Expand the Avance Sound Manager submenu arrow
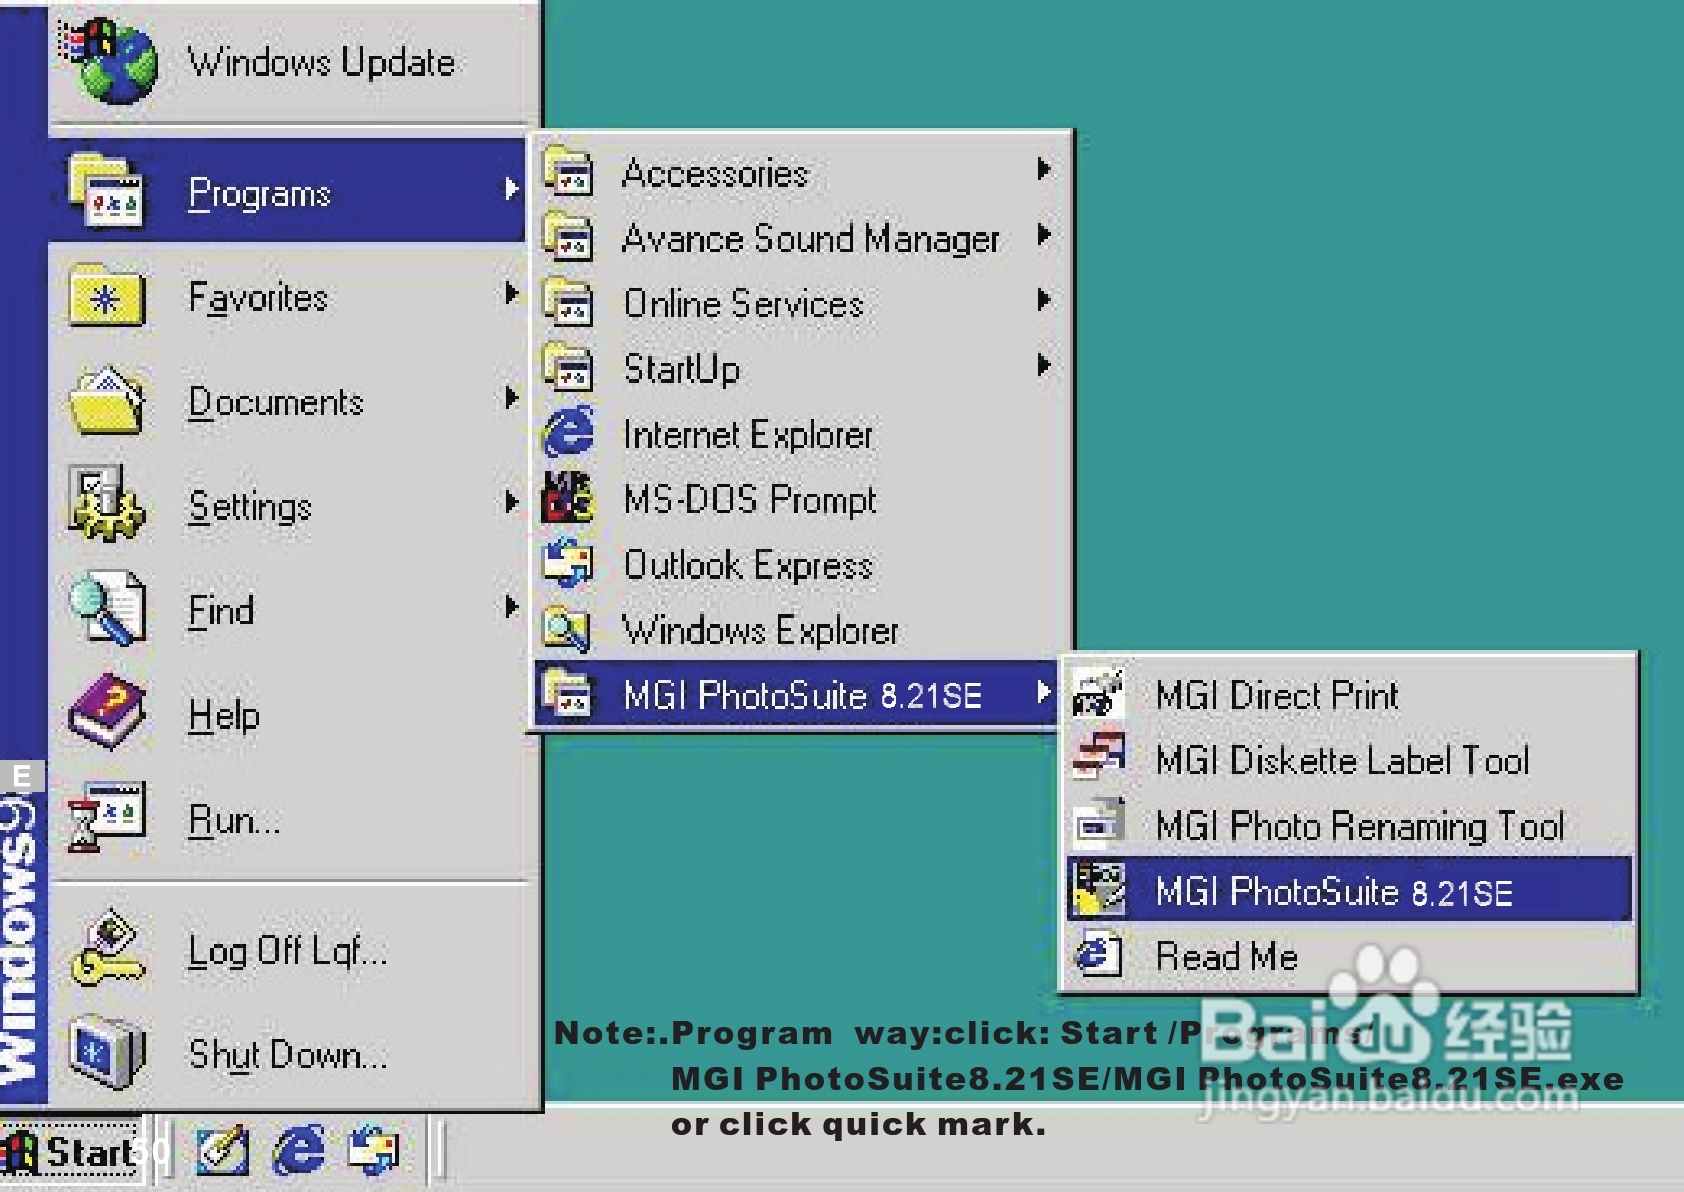1684x1192 pixels. (x=1043, y=235)
